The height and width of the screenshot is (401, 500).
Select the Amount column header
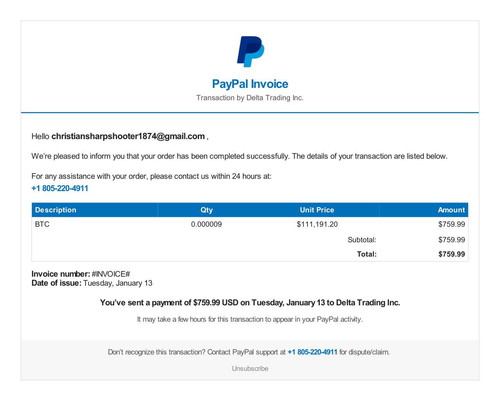pos(451,210)
